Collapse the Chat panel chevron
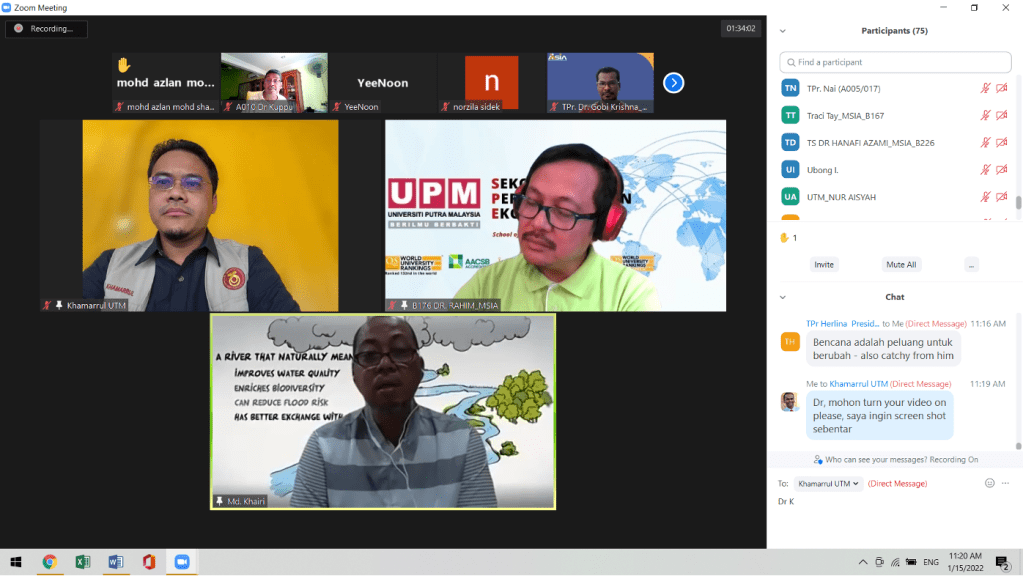 click(x=783, y=297)
